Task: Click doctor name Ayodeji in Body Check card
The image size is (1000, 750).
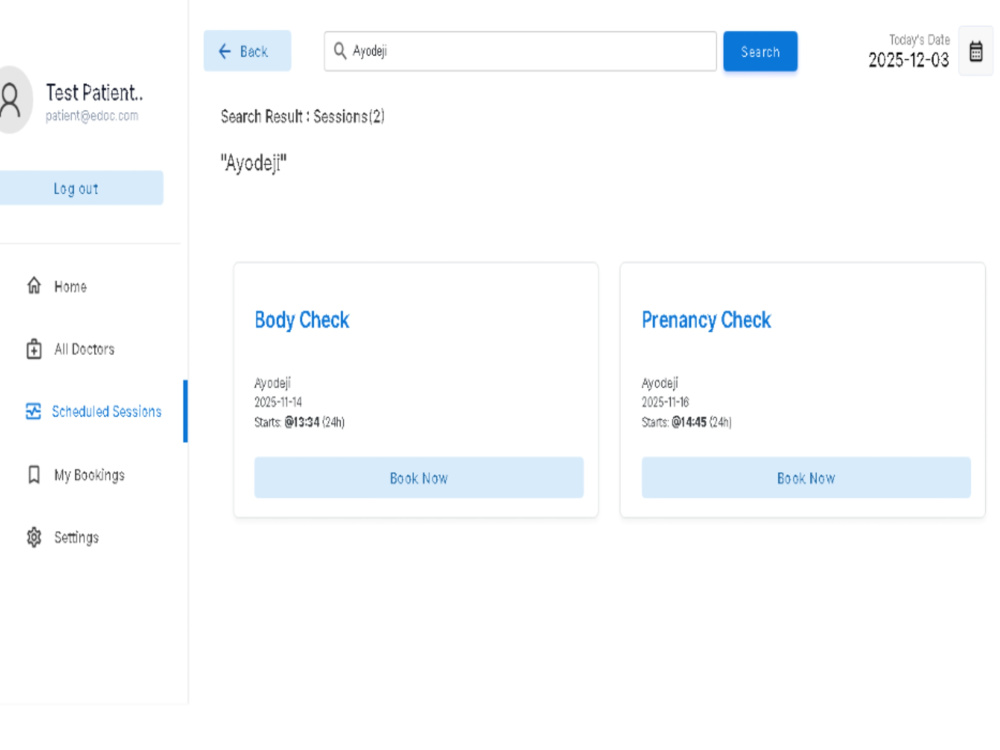Action: click(x=272, y=383)
